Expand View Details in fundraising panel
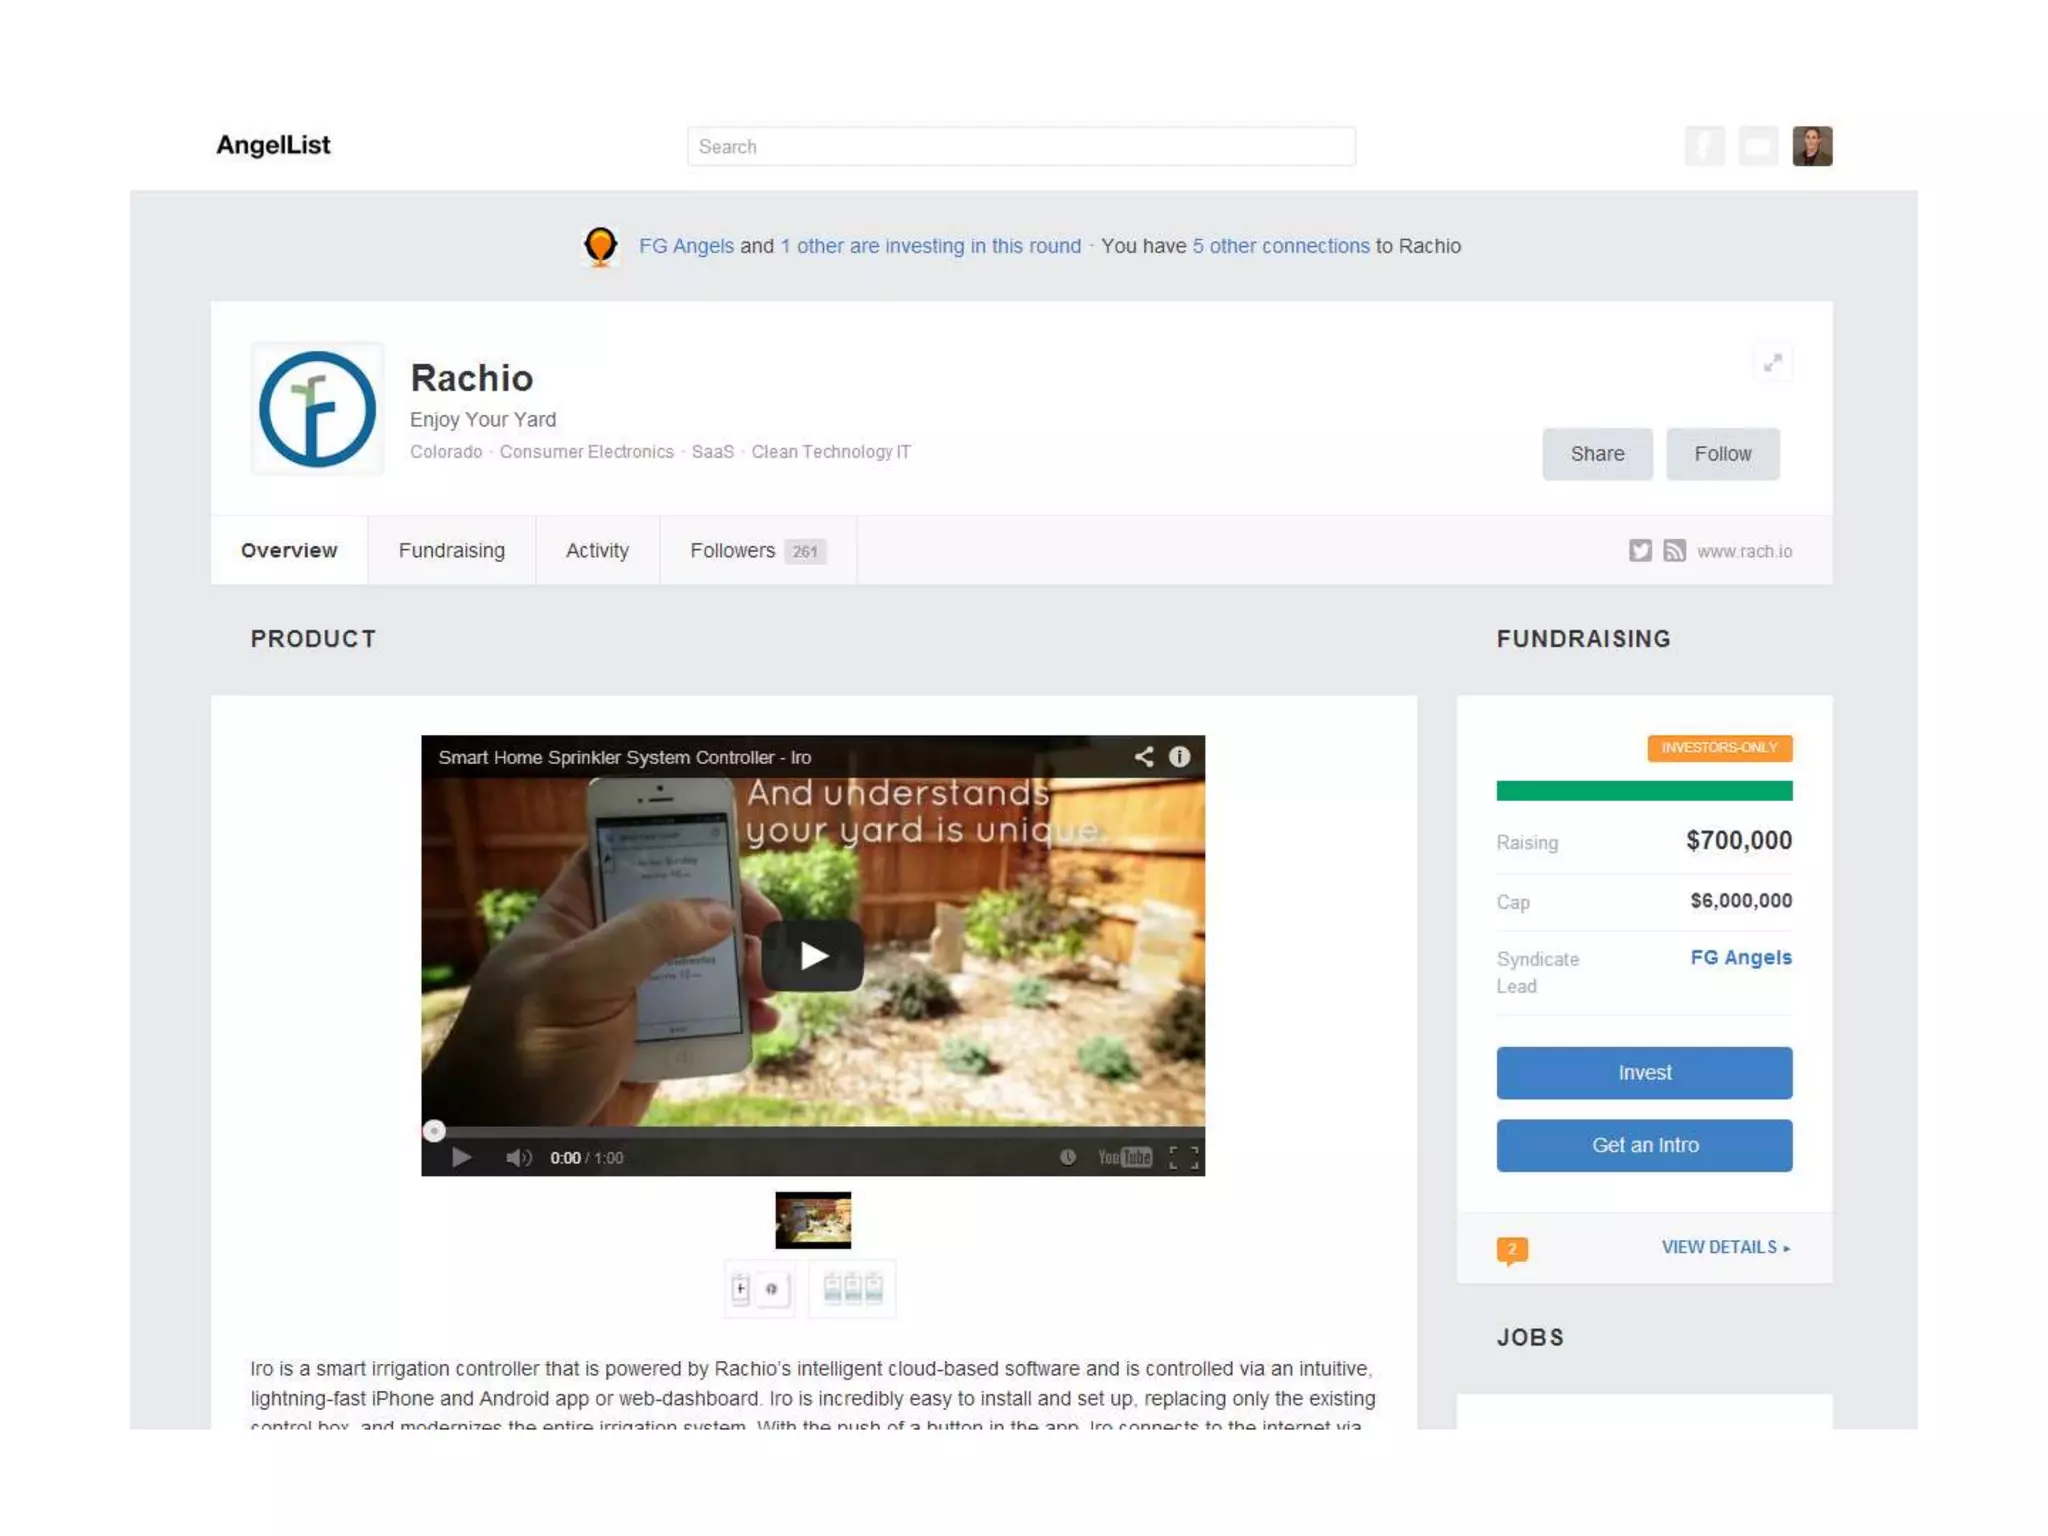Viewport: 2048px width, 1536px height. (x=1725, y=1247)
